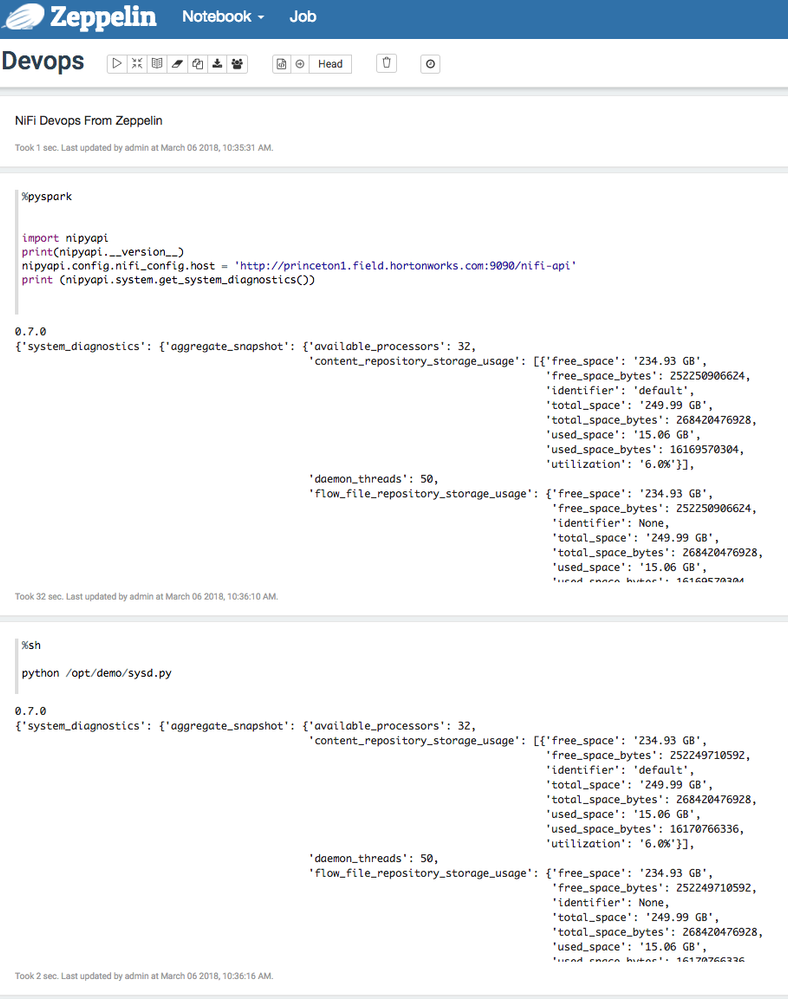This screenshot has width=788, height=999.
Task: Click the version control commit icon
Action: (x=281, y=64)
